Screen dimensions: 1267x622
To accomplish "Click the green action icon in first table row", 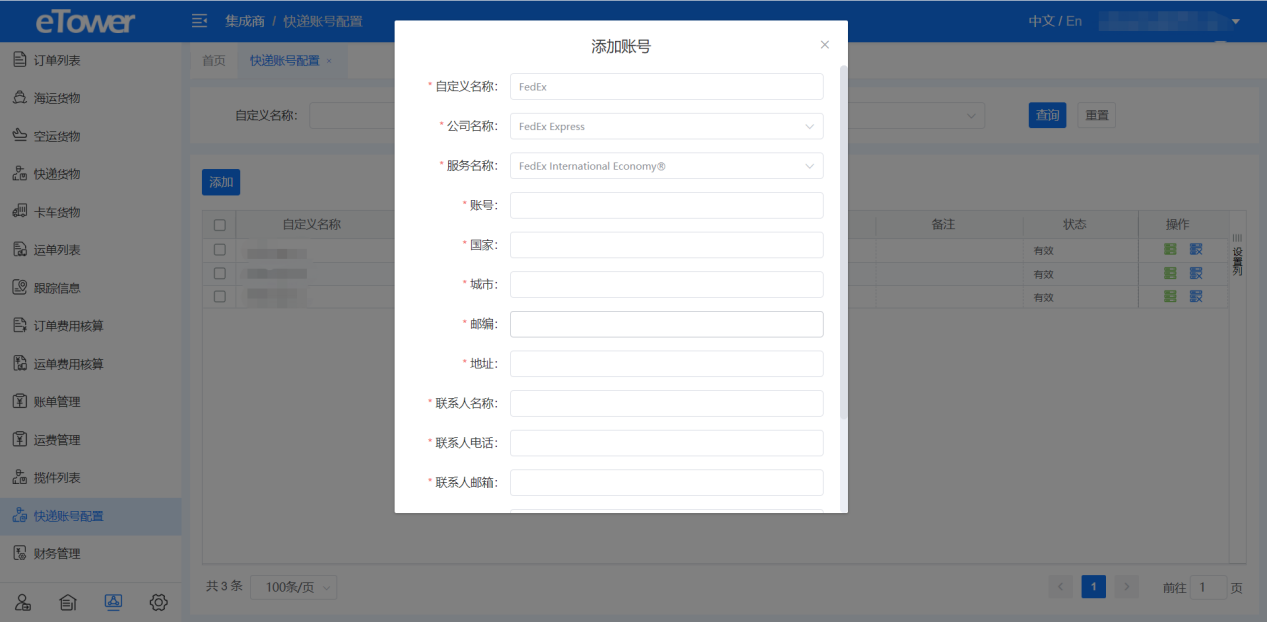I will 1170,249.
